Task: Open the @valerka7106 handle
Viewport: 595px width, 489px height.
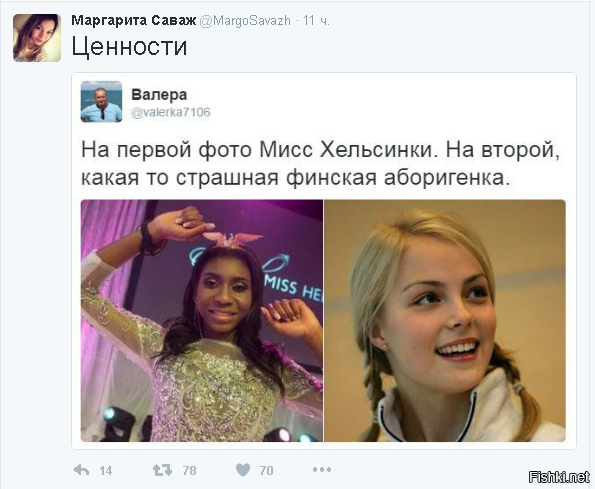Action: (170, 112)
